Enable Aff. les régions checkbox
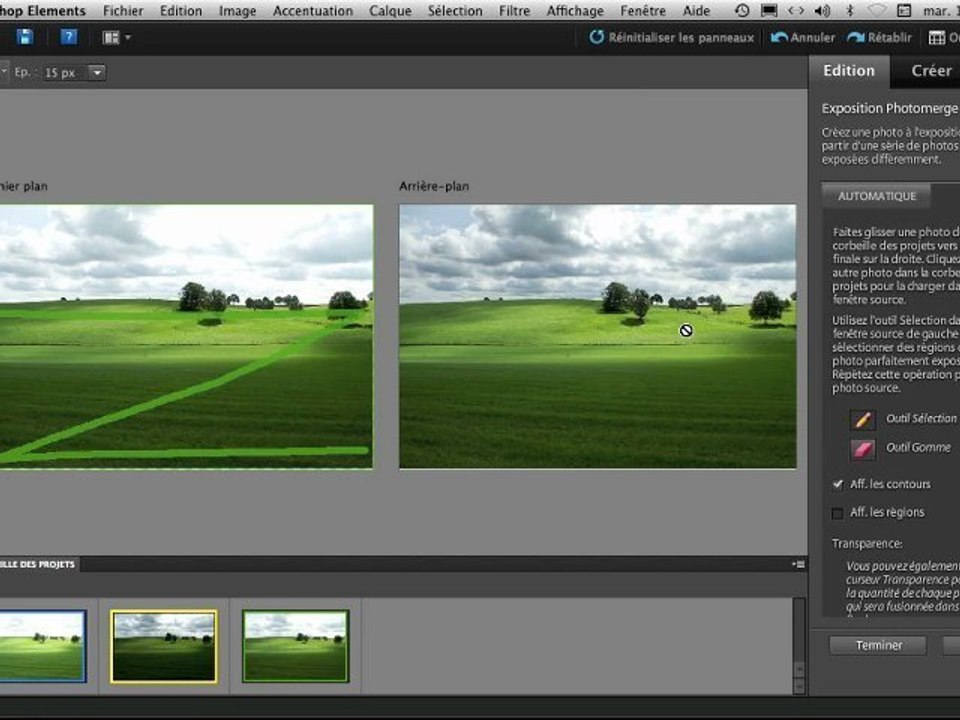960x720 pixels. click(x=838, y=513)
